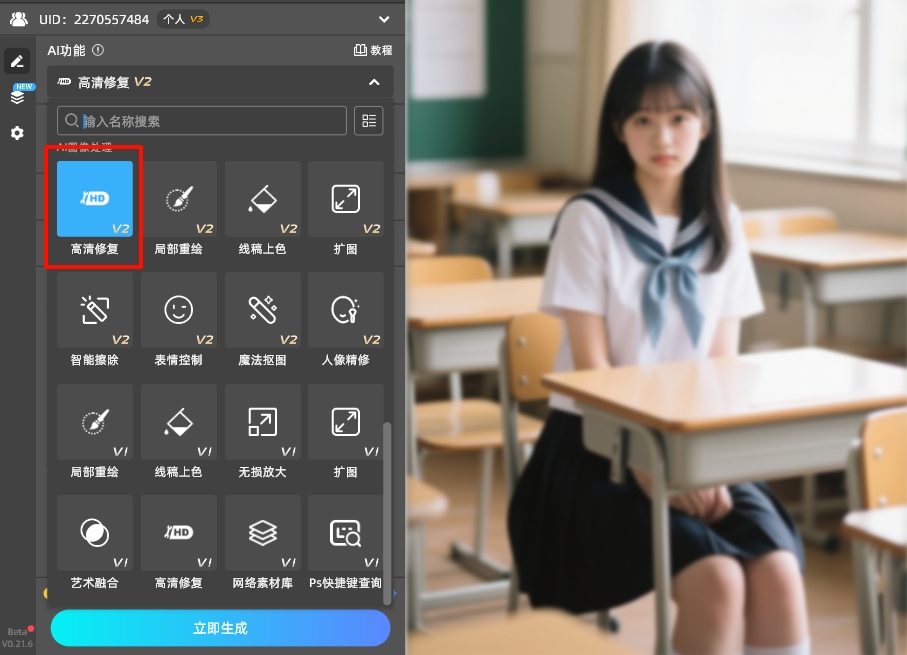This screenshot has width=907, height=655.
Task: Open the settings gear sidebar tab
Action: tap(17, 133)
